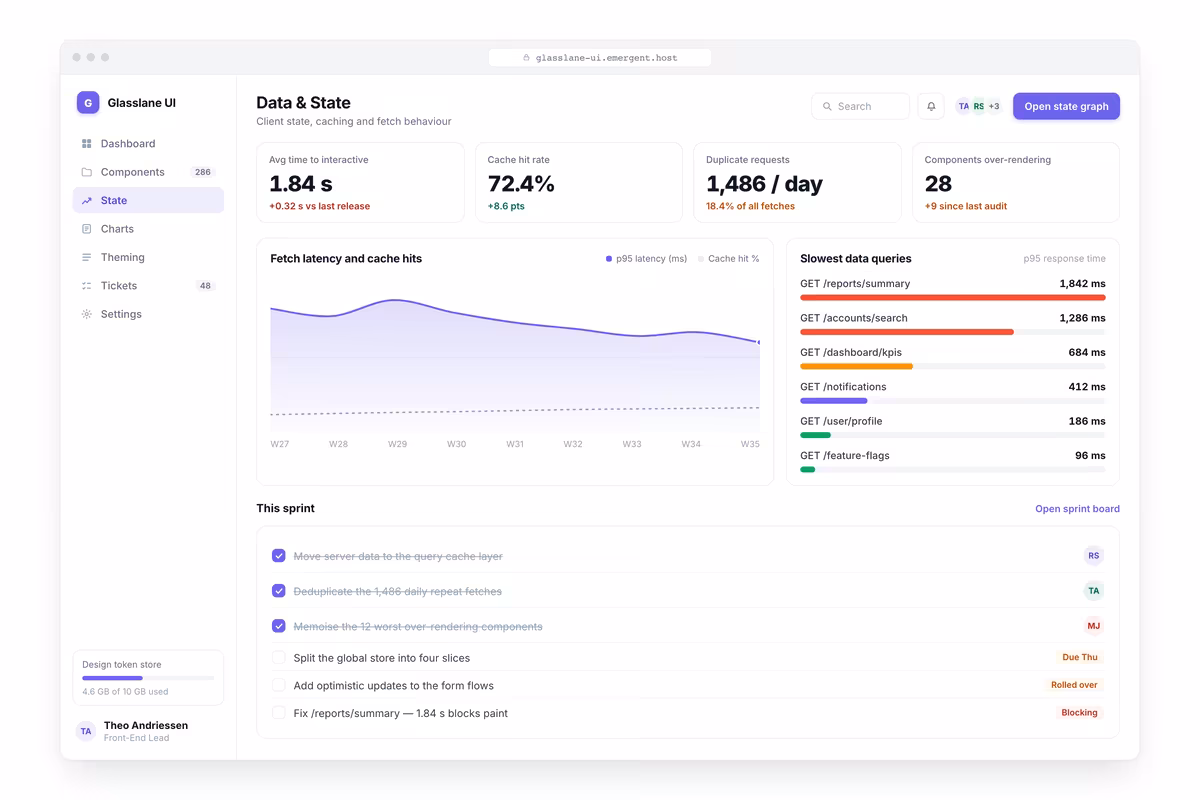The width and height of the screenshot is (1200, 800).
Task: Click the Charts document icon
Action: click(x=87, y=229)
